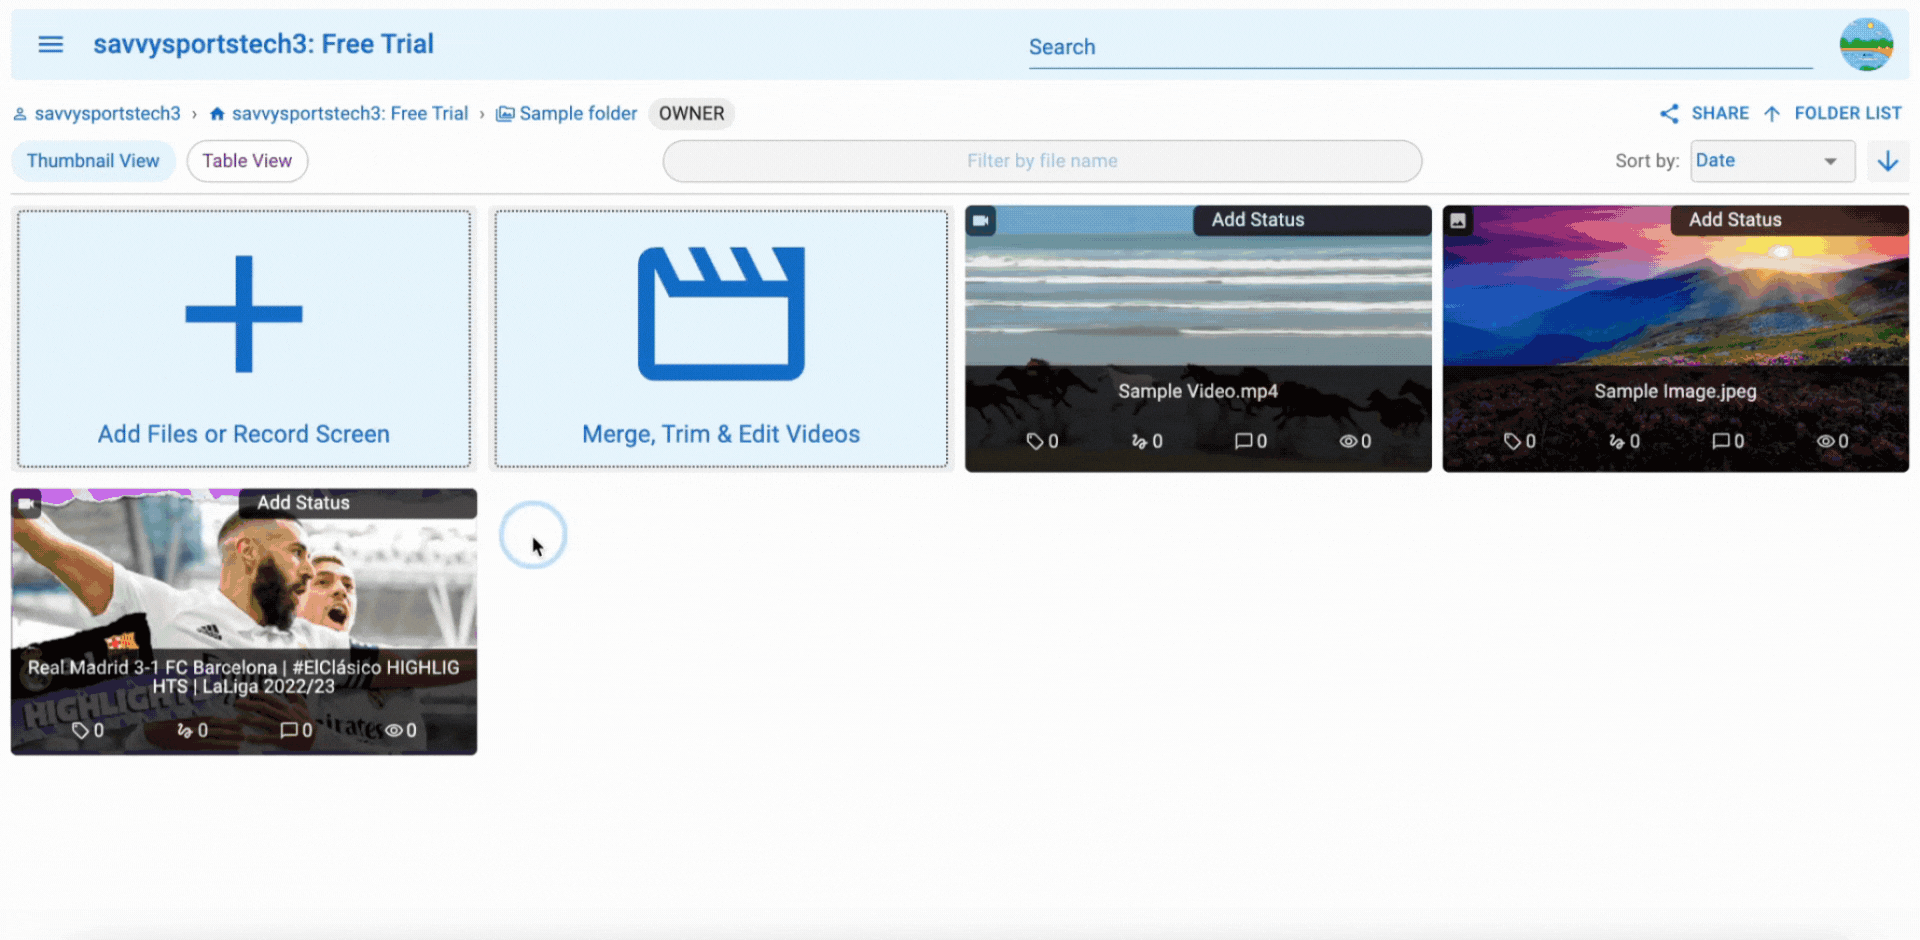Click Add Files or Record Screen text
Viewport: 1920px width, 940px height.
coord(244,434)
